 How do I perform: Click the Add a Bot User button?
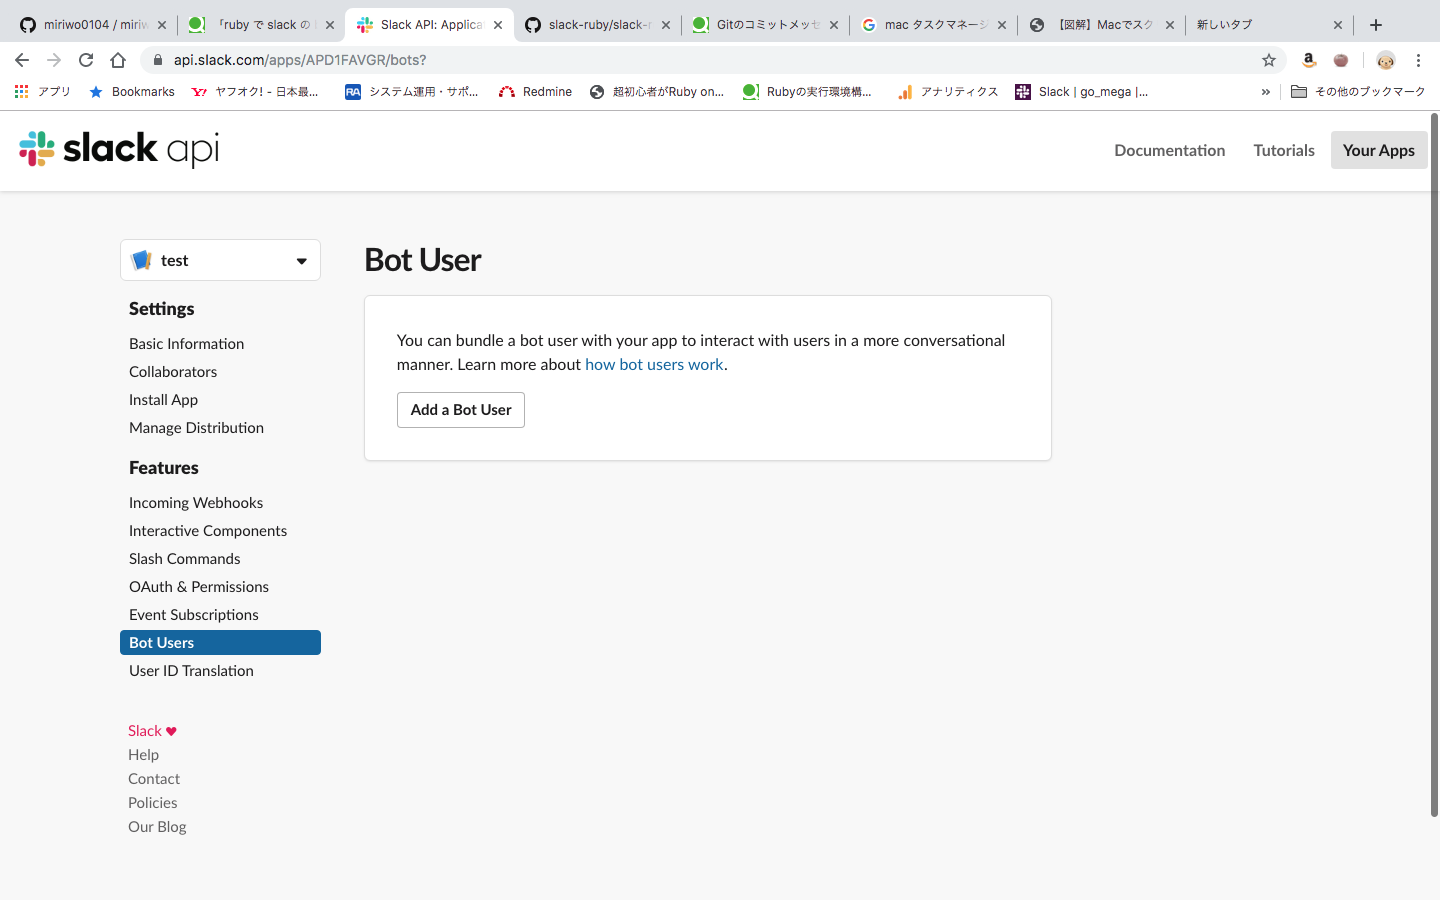pos(461,410)
